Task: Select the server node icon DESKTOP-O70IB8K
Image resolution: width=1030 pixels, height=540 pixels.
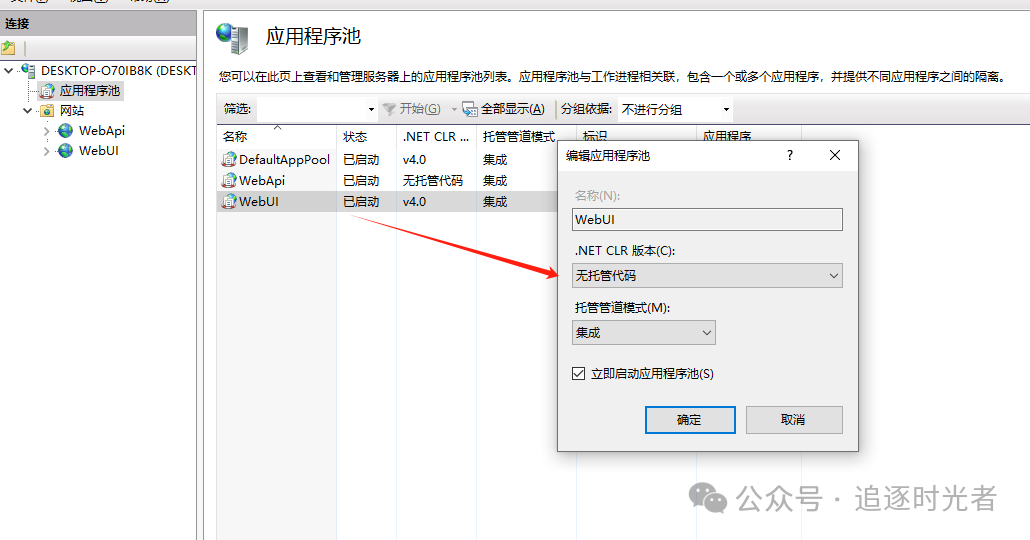Action: point(28,70)
